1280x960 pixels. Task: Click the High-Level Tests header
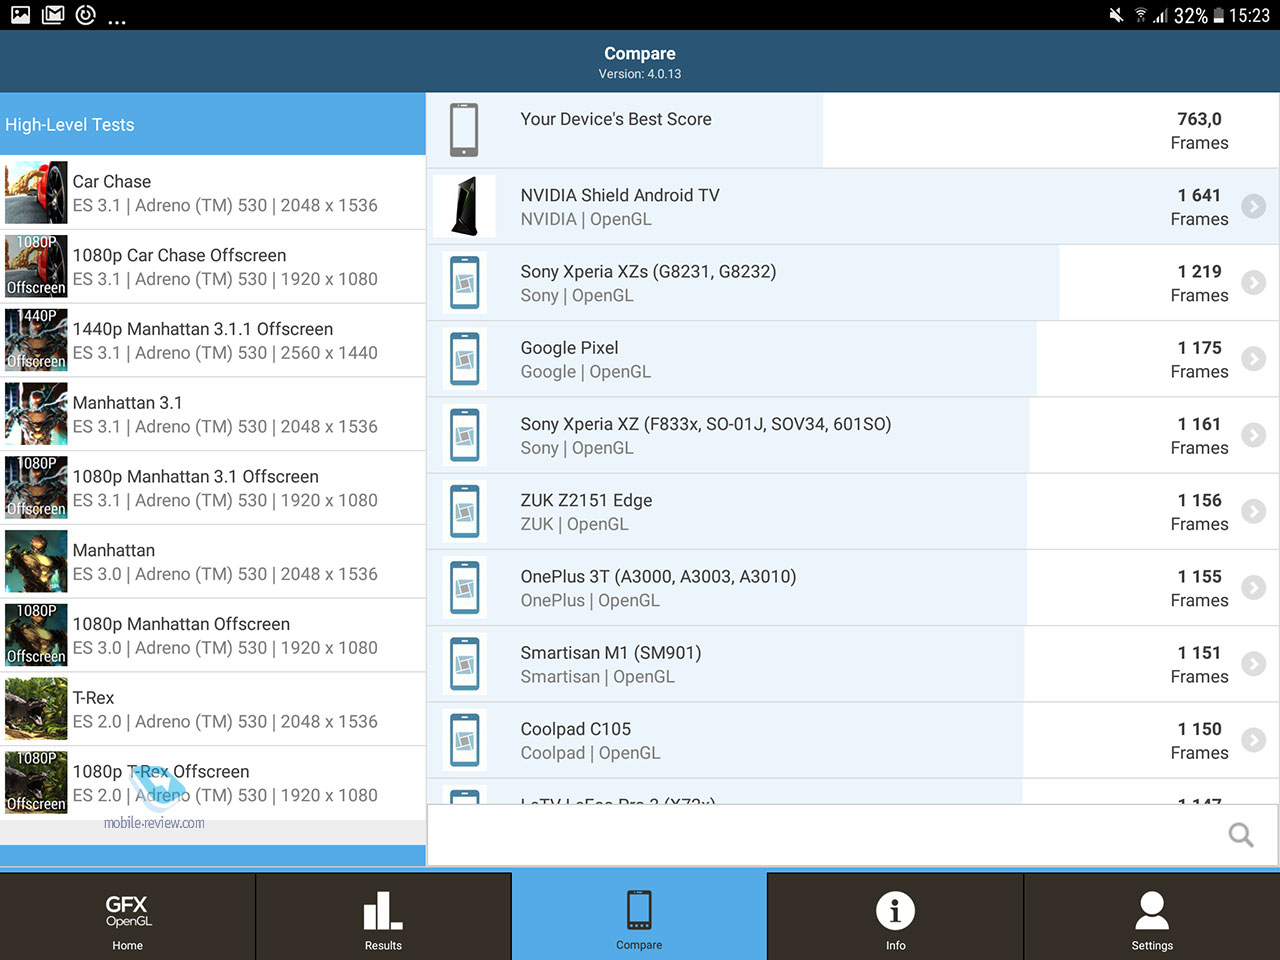(x=212, y=124)
